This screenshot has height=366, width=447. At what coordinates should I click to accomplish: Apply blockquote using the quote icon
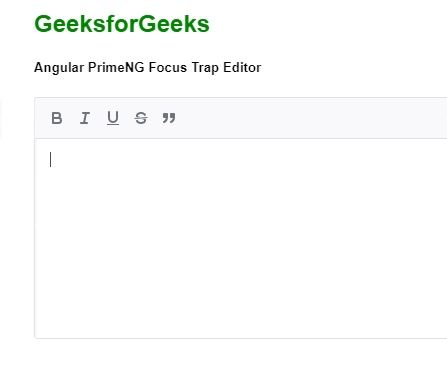click(x=169, y=118)
